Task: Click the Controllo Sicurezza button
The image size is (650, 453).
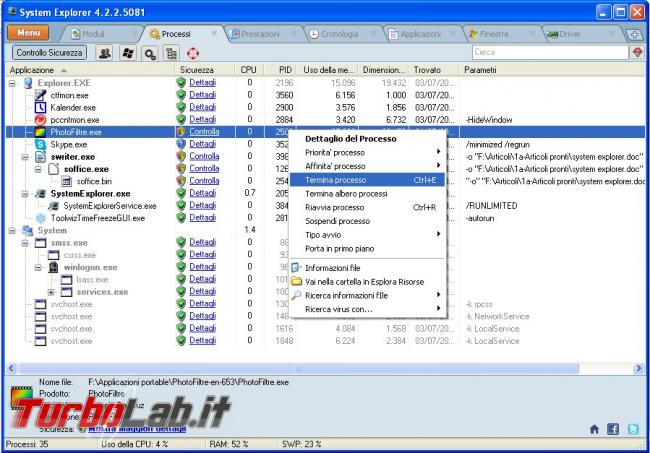Action: point(49,53)
